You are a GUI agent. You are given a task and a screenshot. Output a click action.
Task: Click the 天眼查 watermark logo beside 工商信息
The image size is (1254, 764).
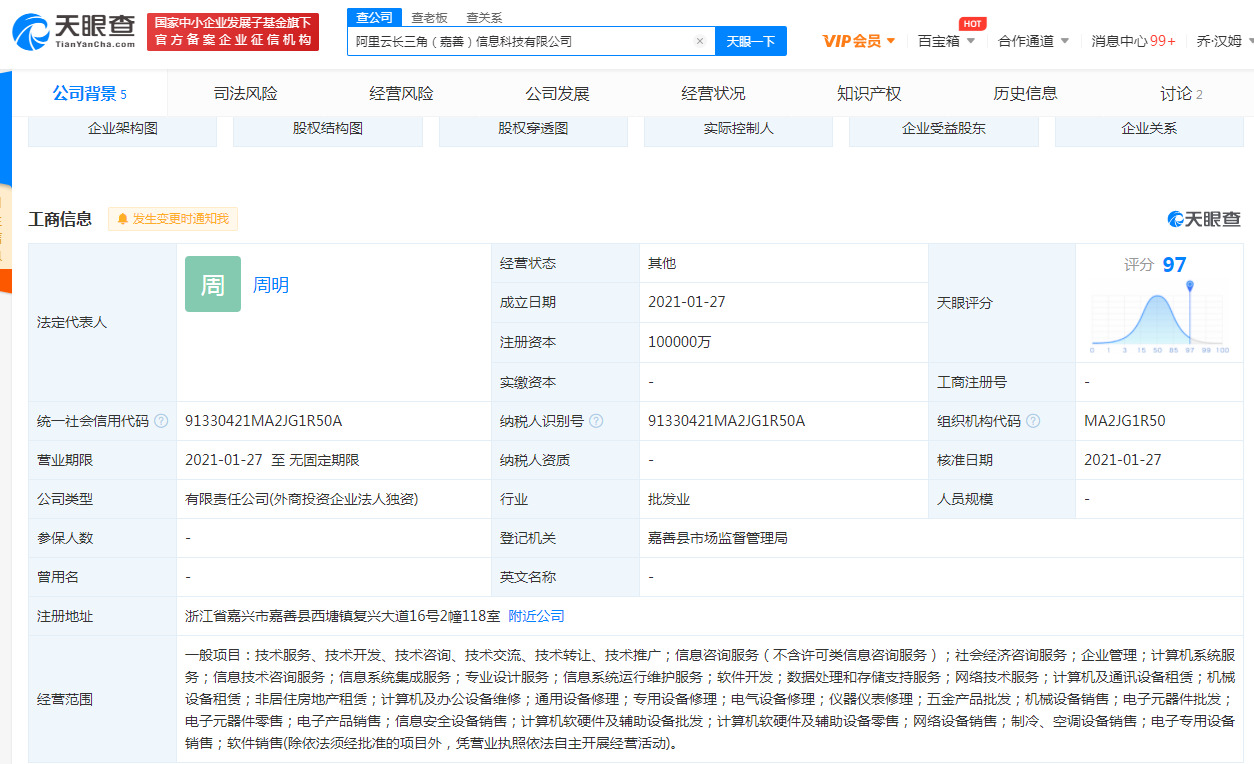pos(1205,219)
